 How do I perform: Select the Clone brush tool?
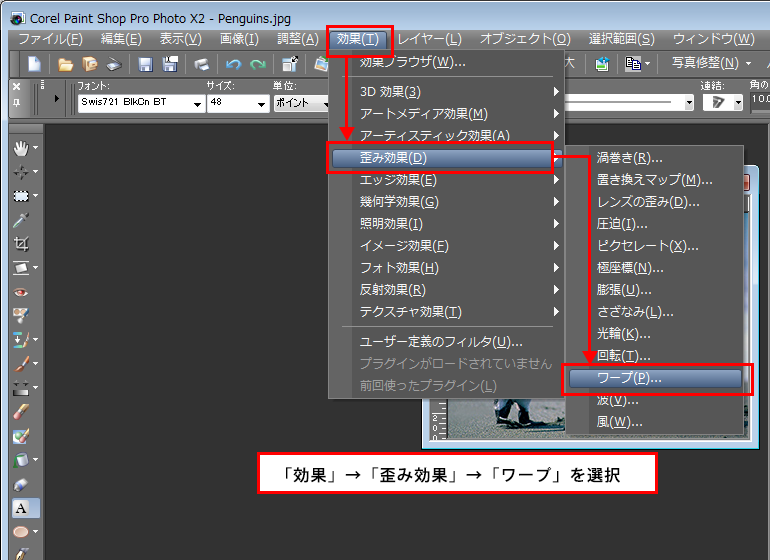point(21,339)
